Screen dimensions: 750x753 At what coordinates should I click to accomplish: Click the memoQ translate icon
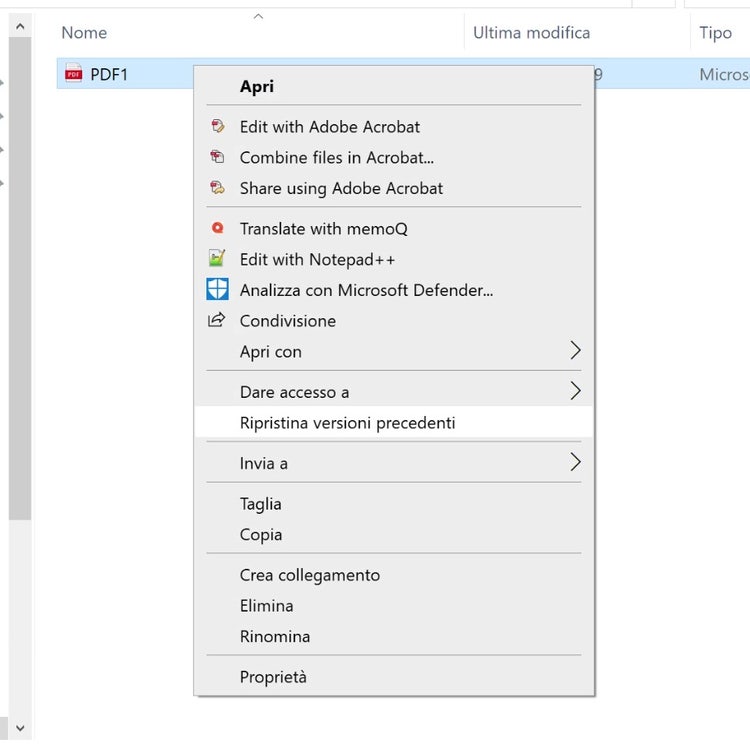pyautogui.click(x=217, y=229)
